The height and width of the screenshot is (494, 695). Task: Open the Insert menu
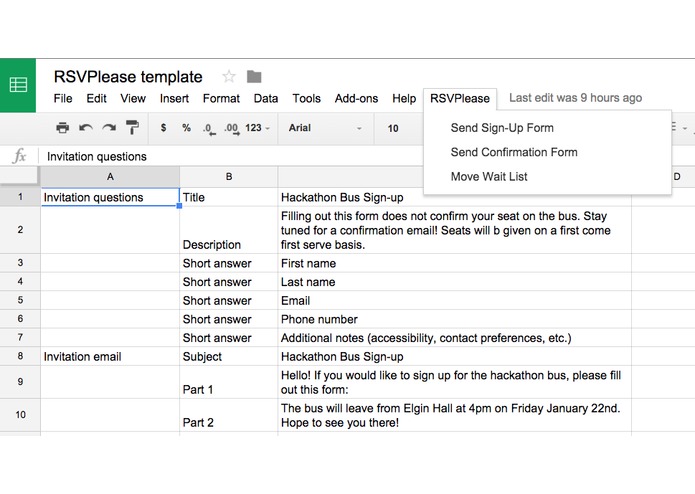[174, 98]
